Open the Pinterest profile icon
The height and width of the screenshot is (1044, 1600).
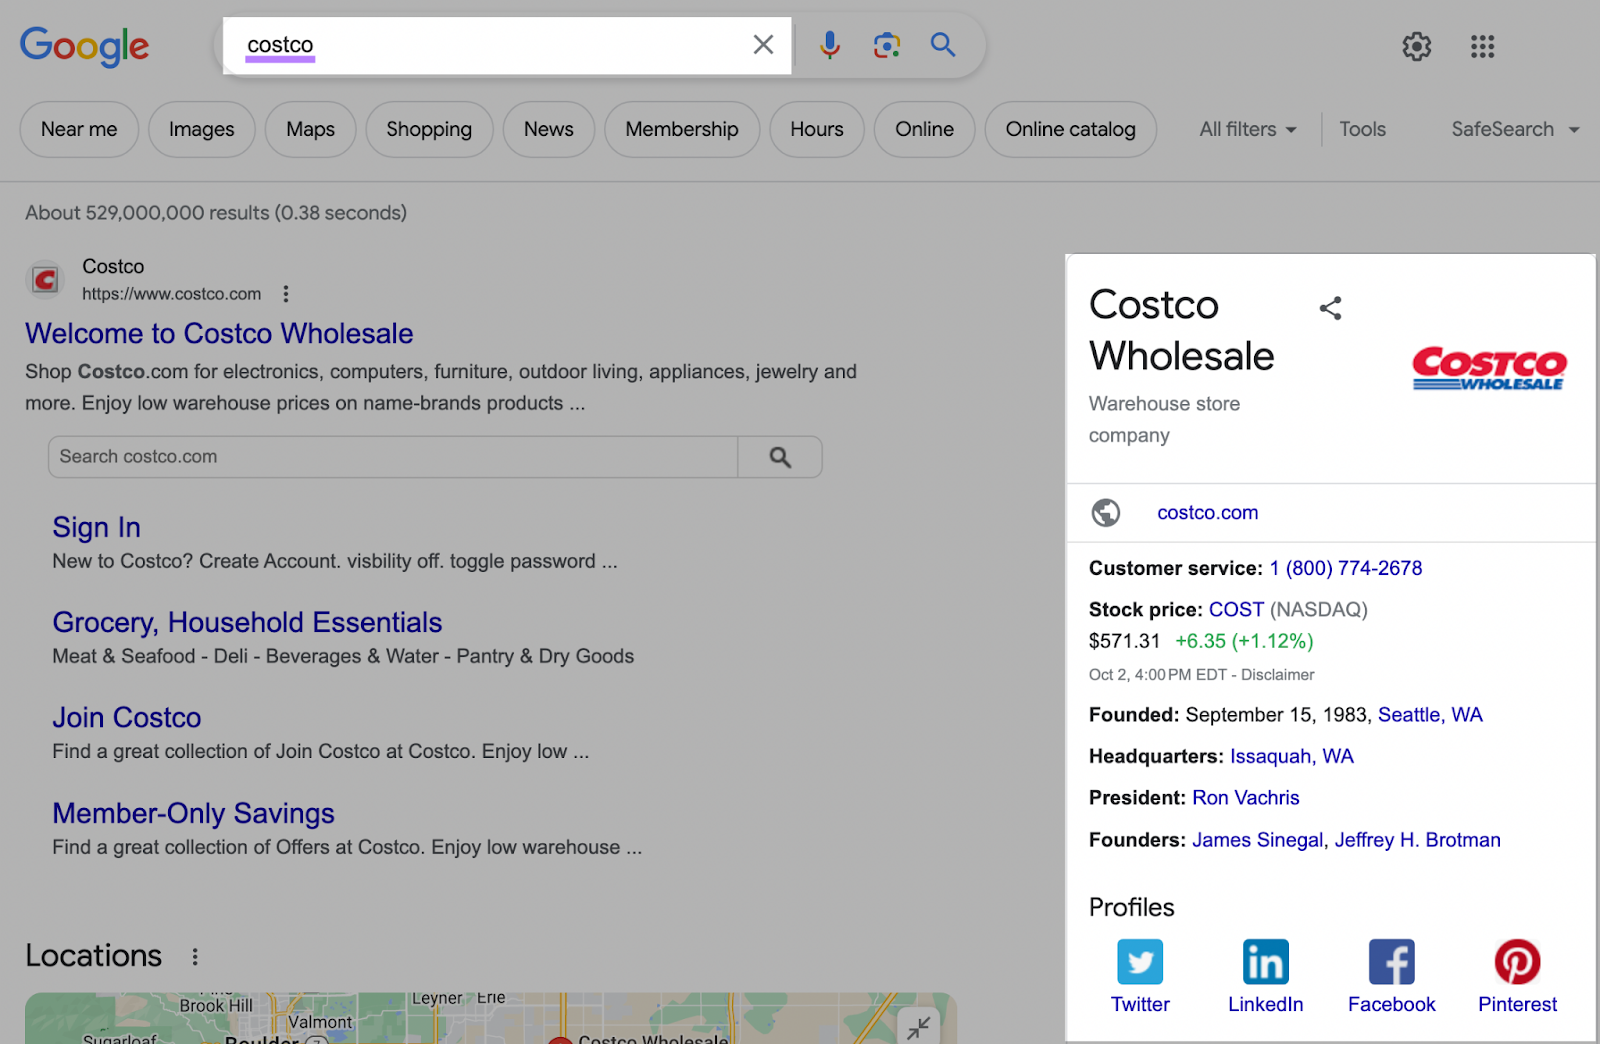(1517, 962)
